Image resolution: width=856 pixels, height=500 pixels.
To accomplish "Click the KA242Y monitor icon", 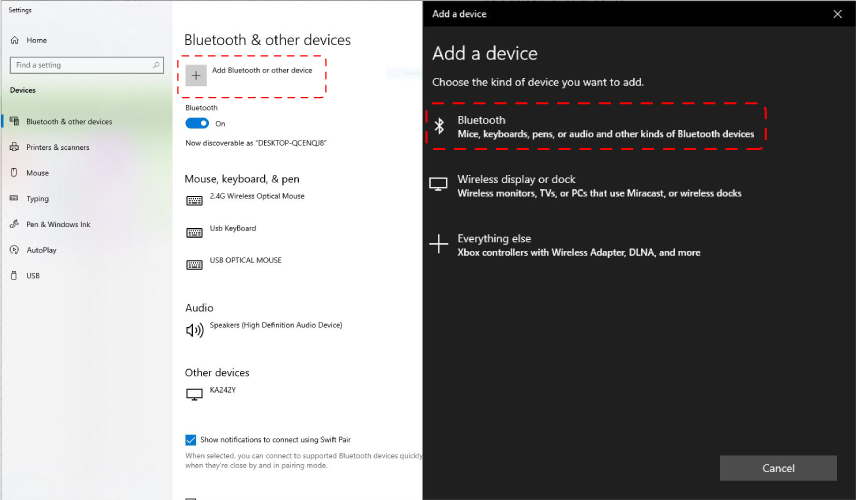I will click(x=194, y=394).
